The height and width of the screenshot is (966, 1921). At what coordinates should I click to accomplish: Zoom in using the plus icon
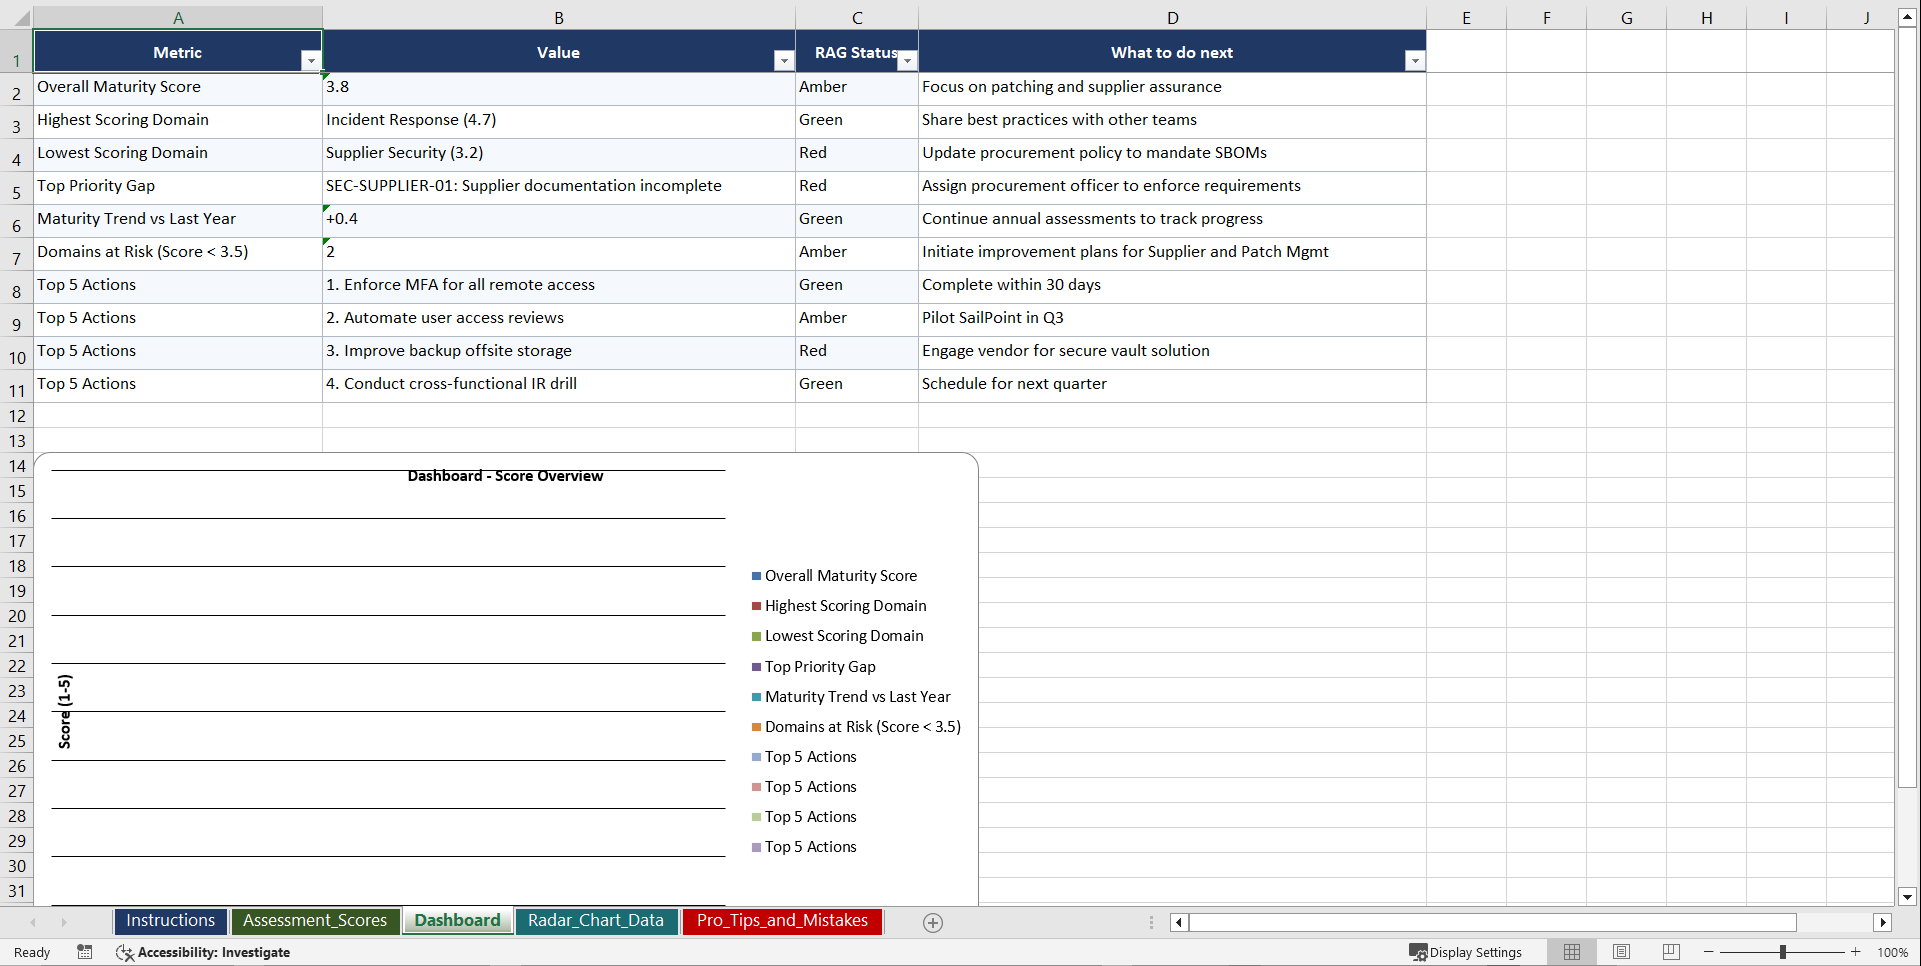(x=1855, y=952)
